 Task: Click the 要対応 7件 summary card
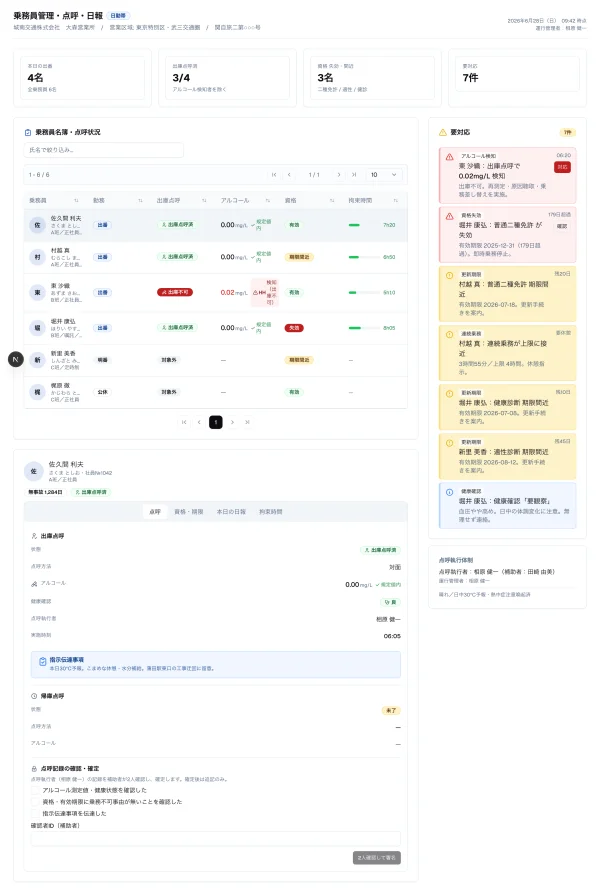tap(517, 78)
